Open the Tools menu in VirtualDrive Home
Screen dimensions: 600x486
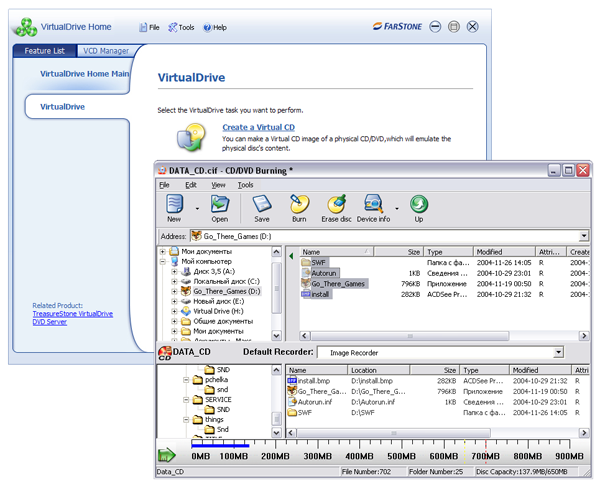[181, 28]
